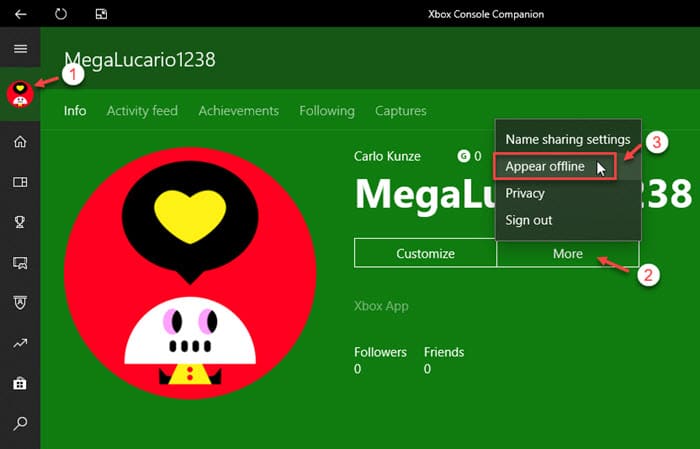
Task: Refresh the page with the reload icon
Action: [61, 14]
